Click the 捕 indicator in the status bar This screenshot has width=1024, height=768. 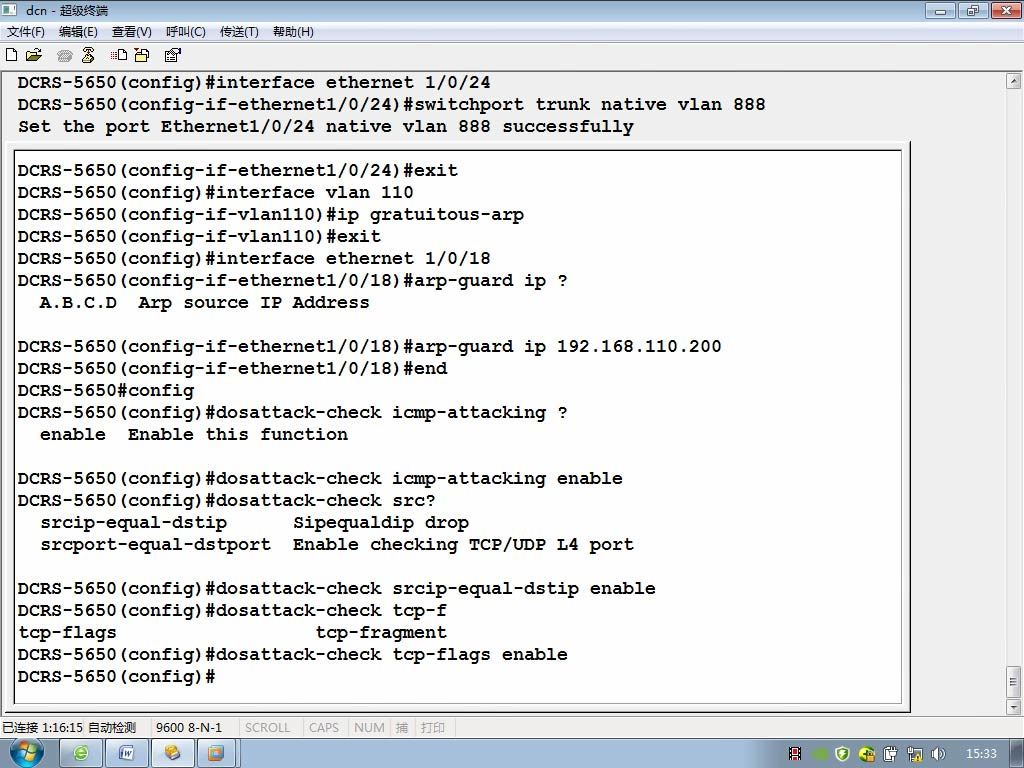coord(402,728)
